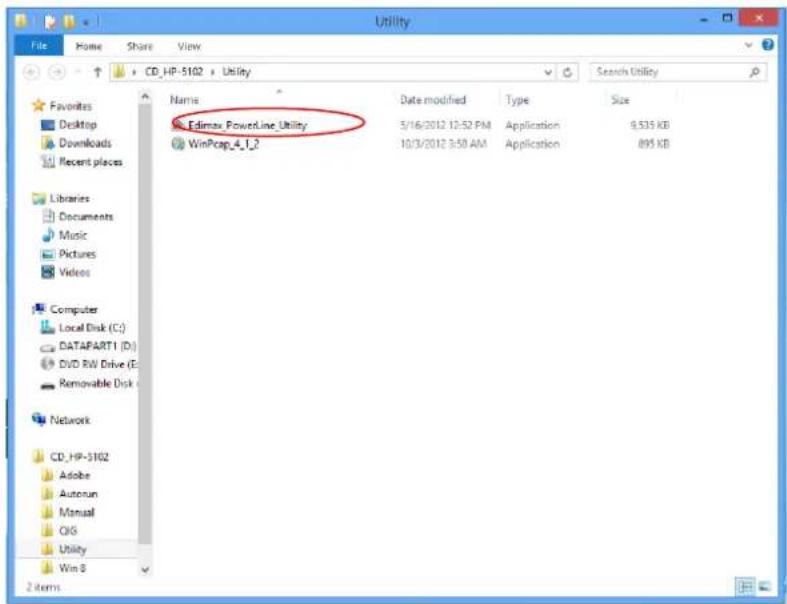The height and width of the screenshot is (604, 787).
Task: Click the Network icon in sidebar
Action: point(39,419)
